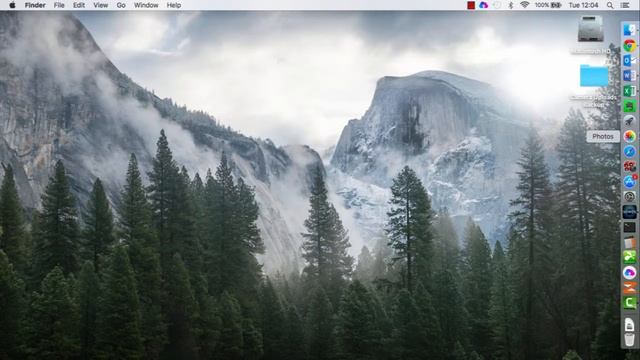This screenshot has width=640, height=360.
Task: Open the Notification Center icon
Action: point(625,5)
